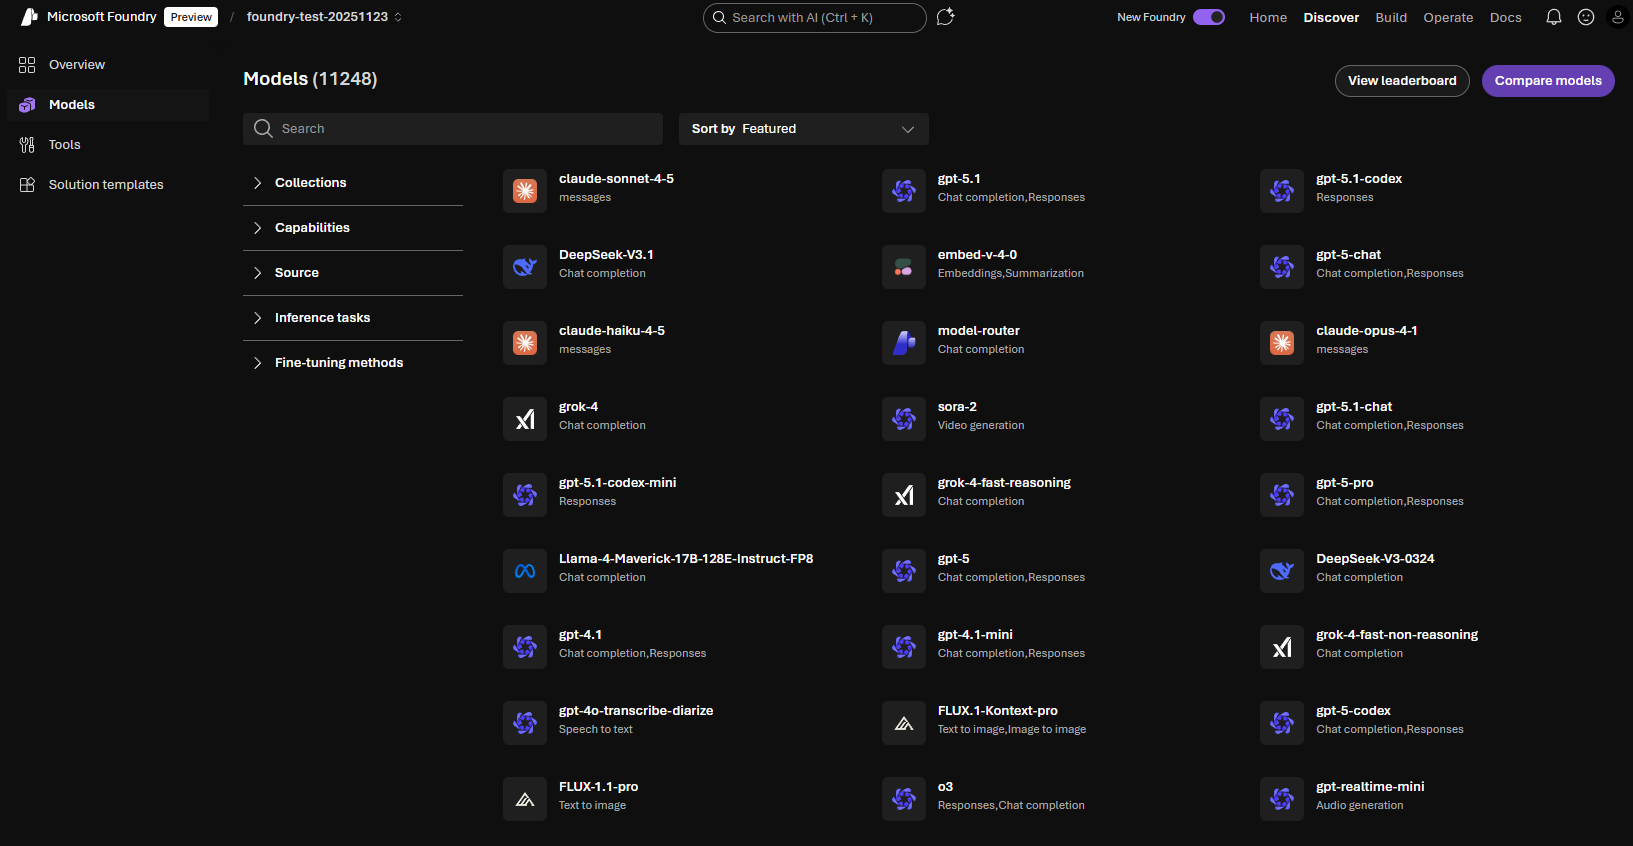Screen dimensions: 1633x846
Task: Open the user account profile icon
Action: click(x=1618, y=17)
